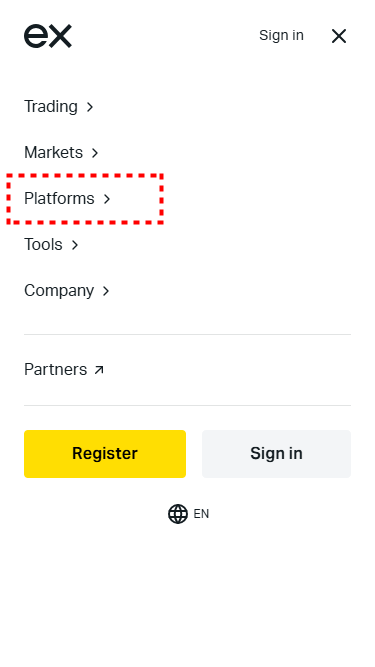Click the chevron beside Company
This screenshot has height=667, width=375.
(x=106, y=291)
